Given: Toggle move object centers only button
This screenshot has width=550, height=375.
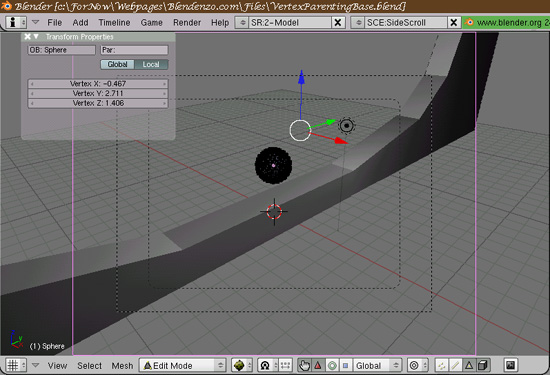Looking at the screenshot, I should 286,366.
